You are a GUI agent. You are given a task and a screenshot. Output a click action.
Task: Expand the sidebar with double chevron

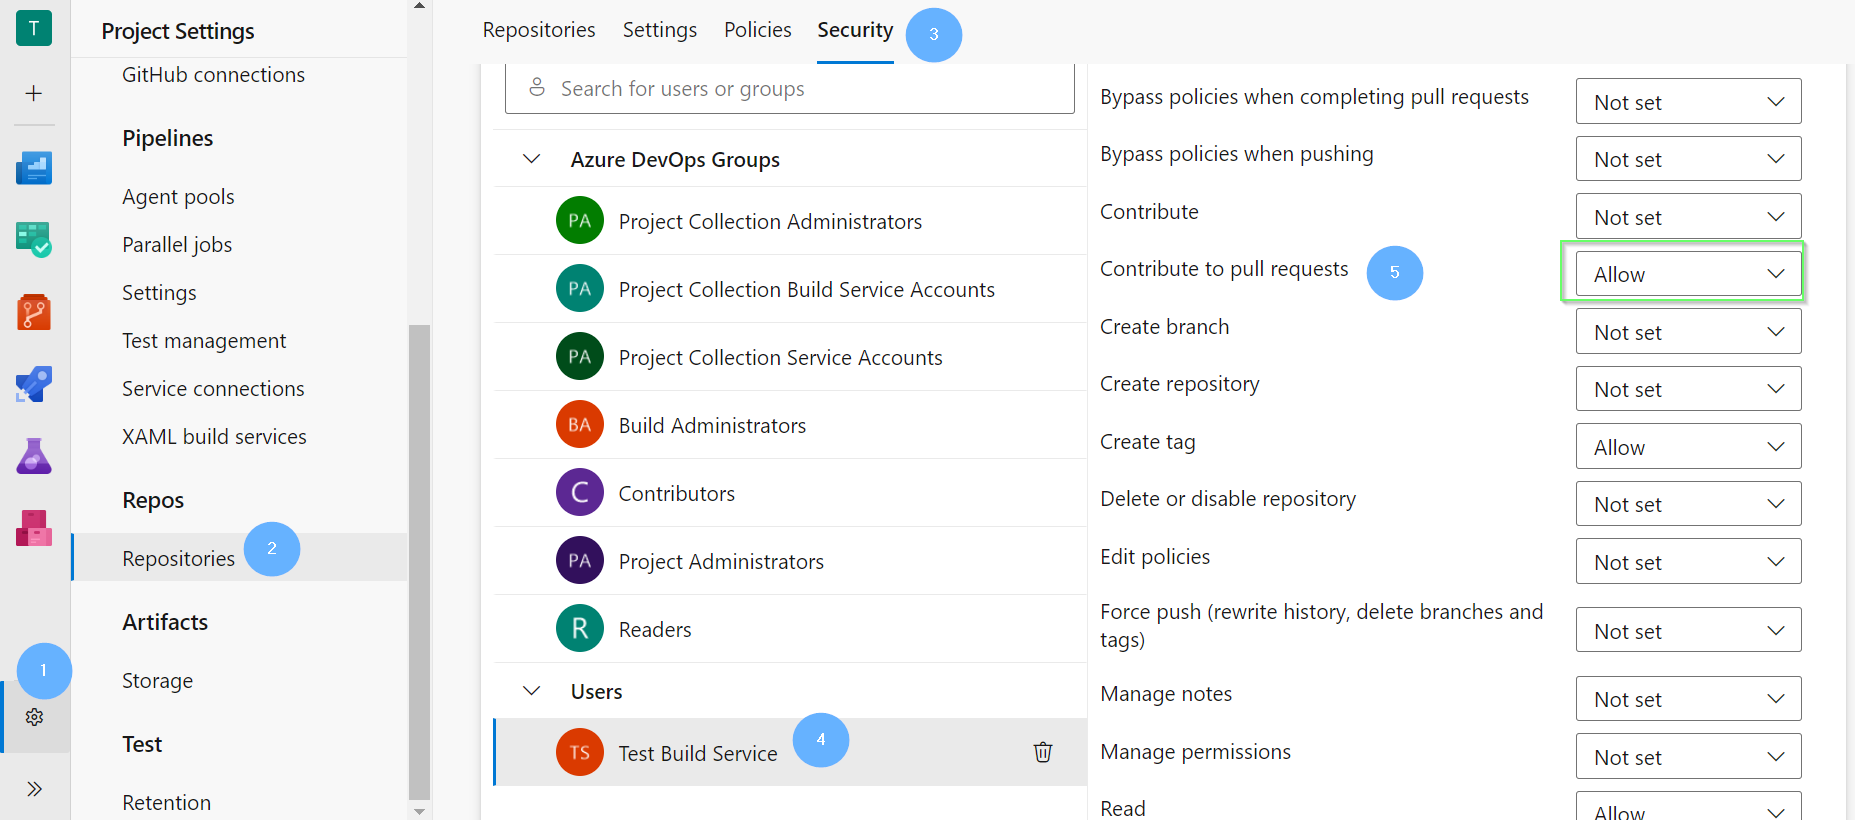click(x=35, y=789)
